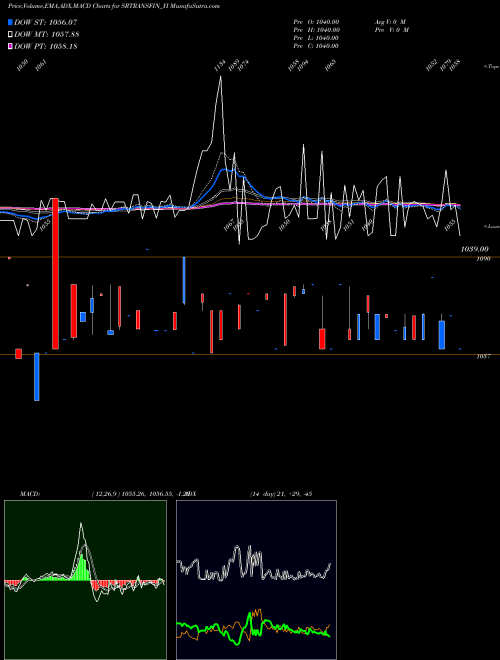This screenshot has height=660, width=500.
Task: Click the 1090 upper price level label
Action: click(x=483, y=259)
